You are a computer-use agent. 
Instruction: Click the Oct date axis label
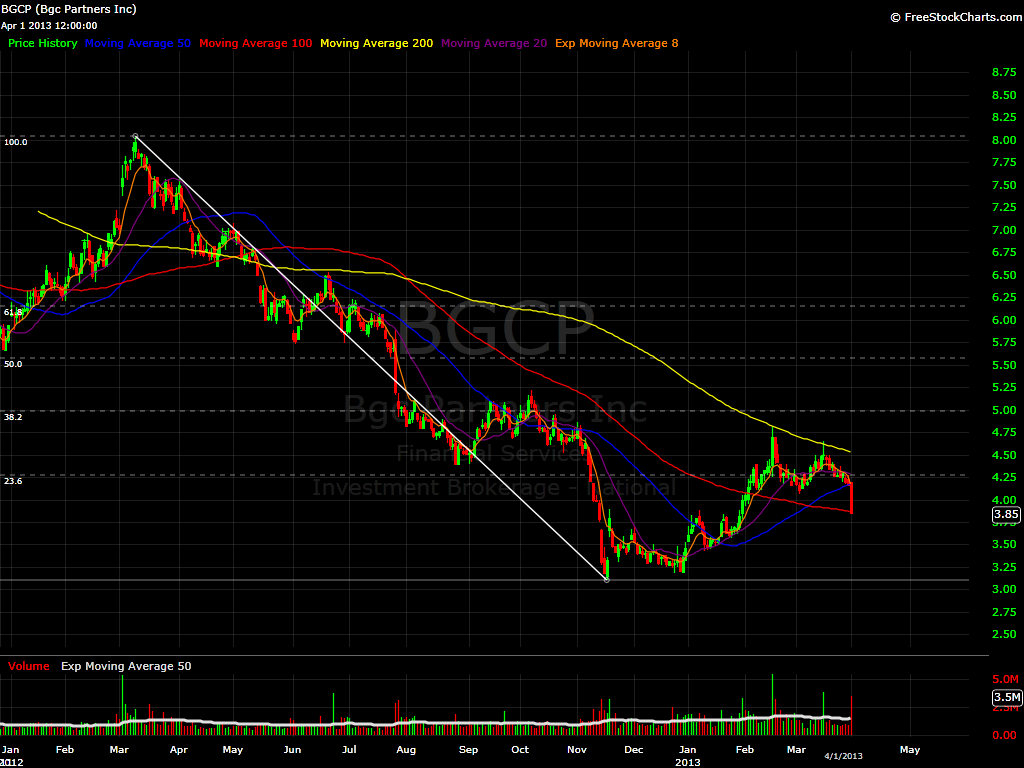coord(520,750)
